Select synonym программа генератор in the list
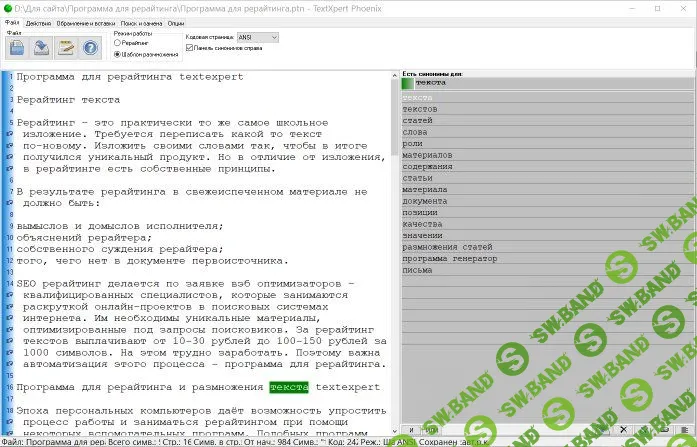The height and width of the screenshot is (447, 697). tap(548, 259)
